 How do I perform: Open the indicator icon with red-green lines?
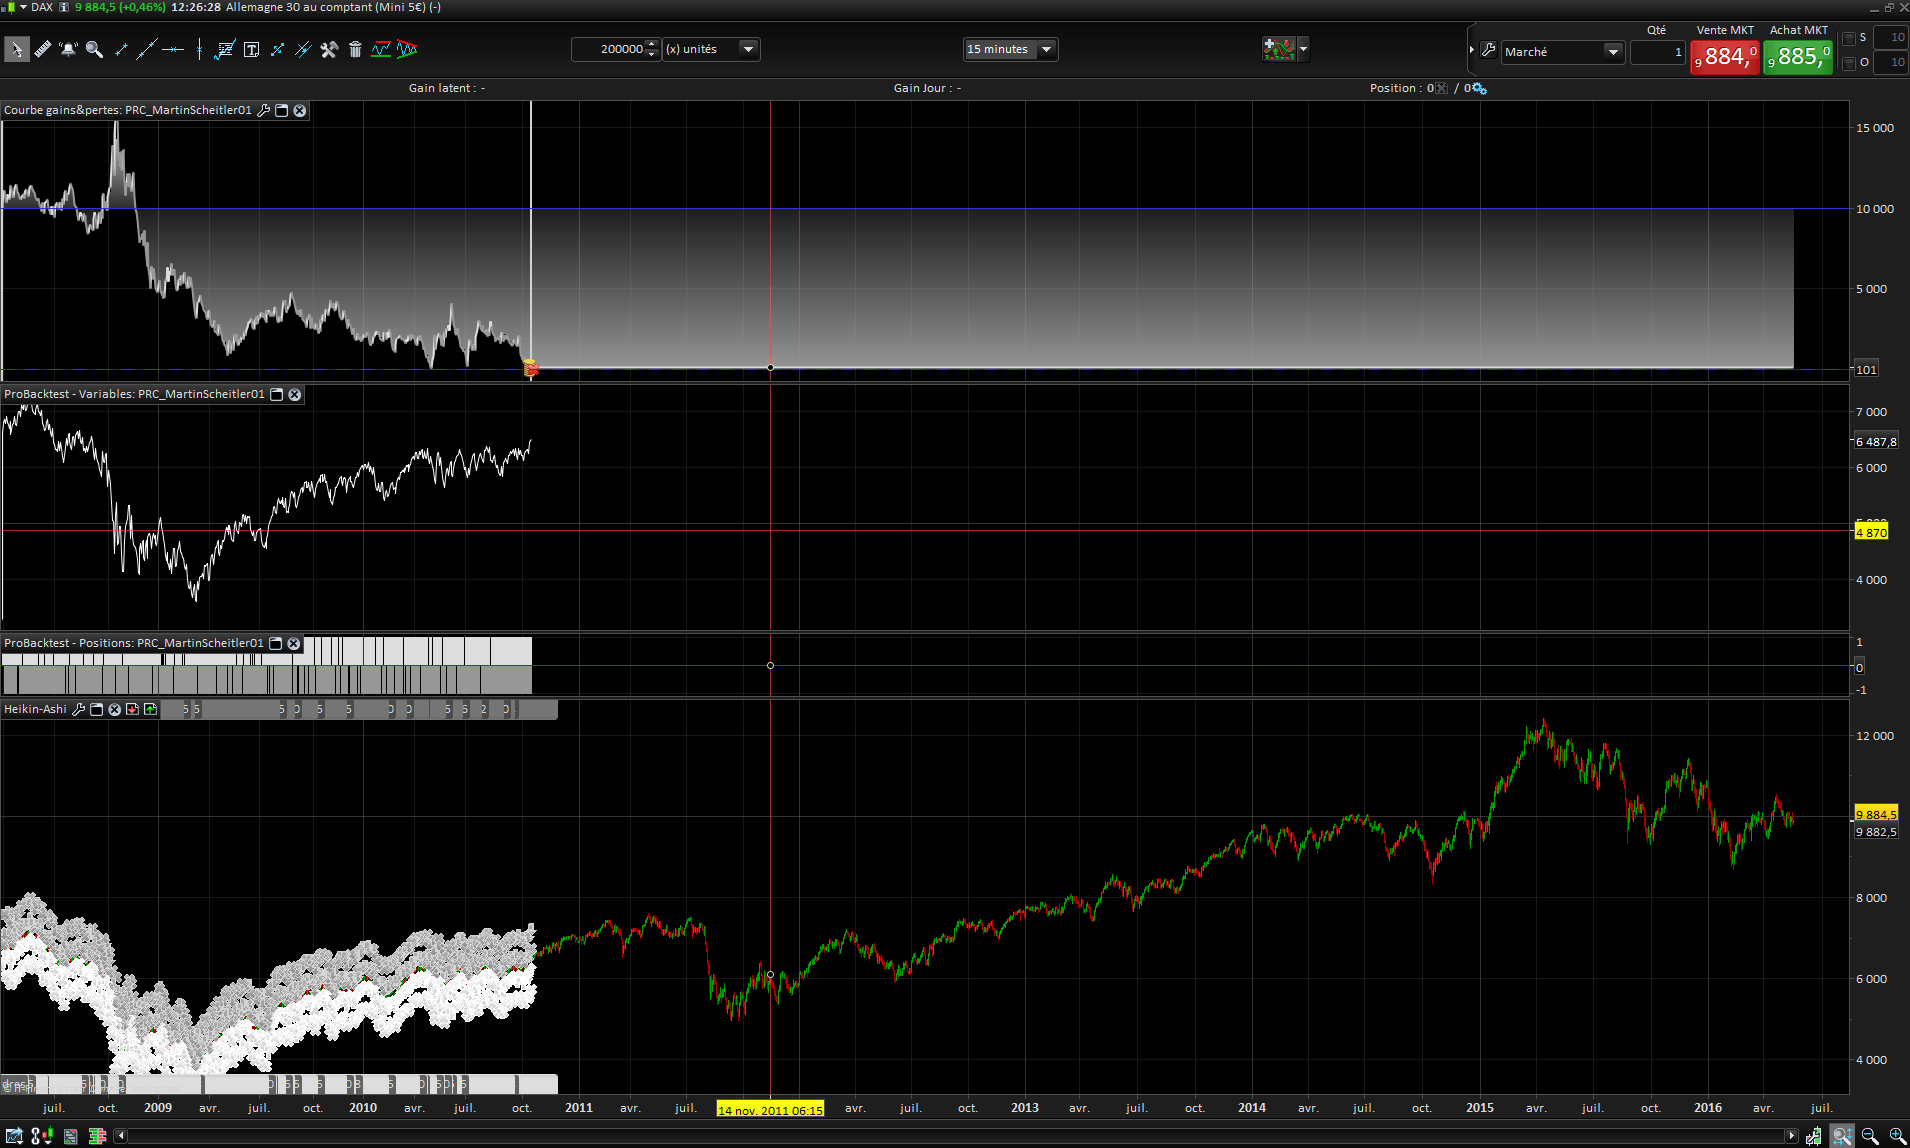click(381, 49)
